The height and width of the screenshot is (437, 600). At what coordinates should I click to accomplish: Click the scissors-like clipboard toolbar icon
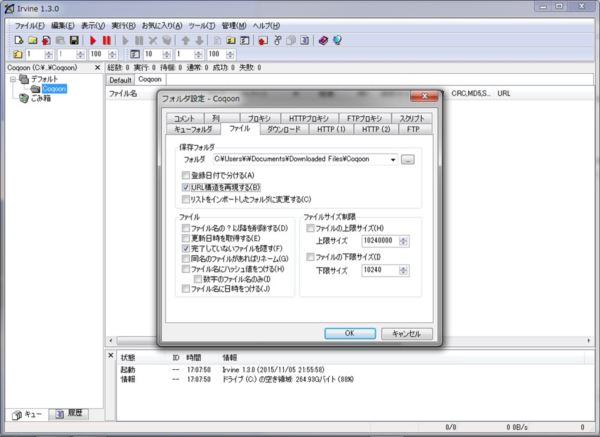277,40
